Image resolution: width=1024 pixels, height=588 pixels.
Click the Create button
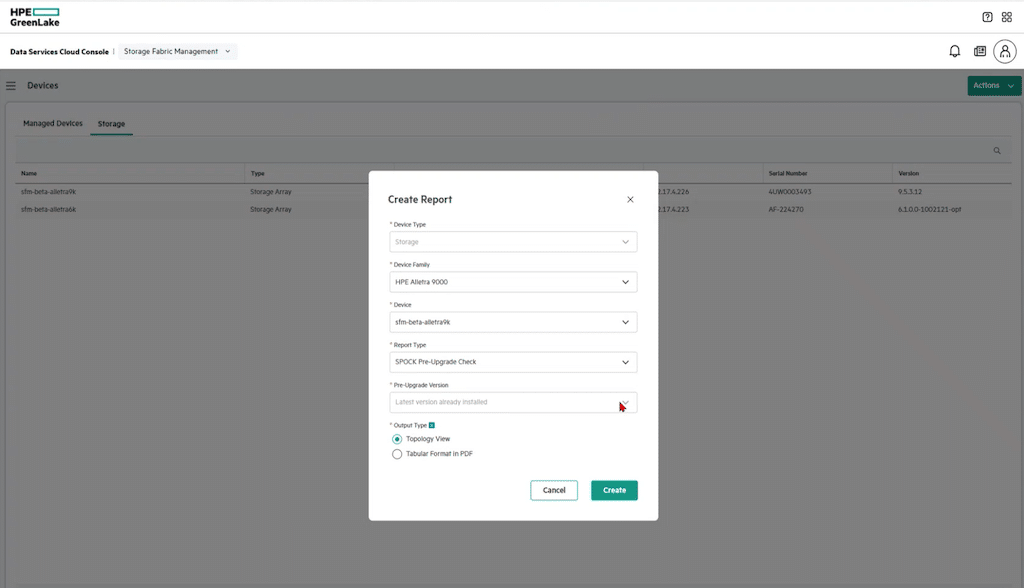tap(615, 491)
